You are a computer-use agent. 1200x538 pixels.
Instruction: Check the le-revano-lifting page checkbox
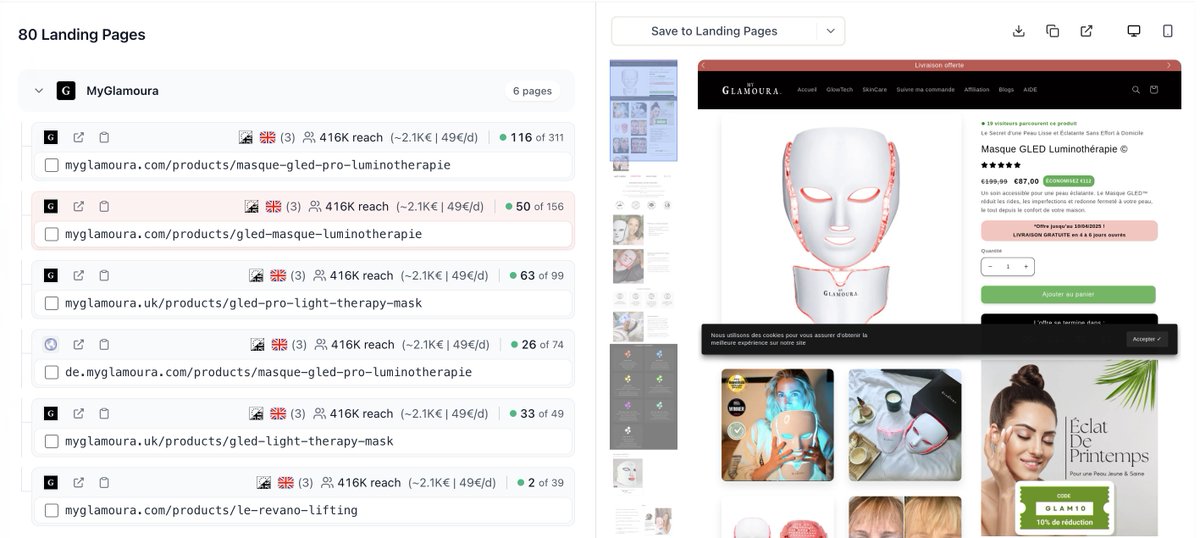pos(52,510)
